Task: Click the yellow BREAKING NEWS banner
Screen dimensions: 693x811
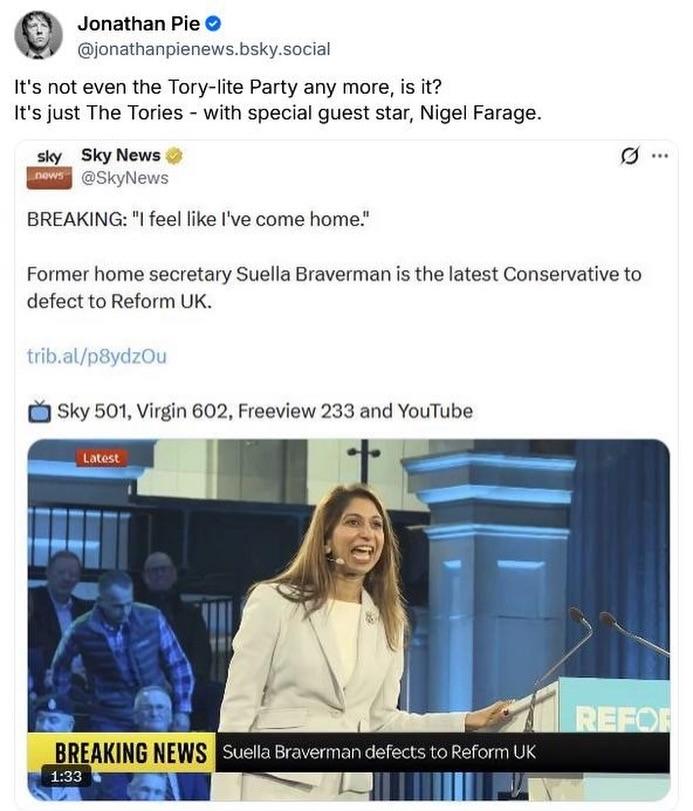Action: [122, 753]
